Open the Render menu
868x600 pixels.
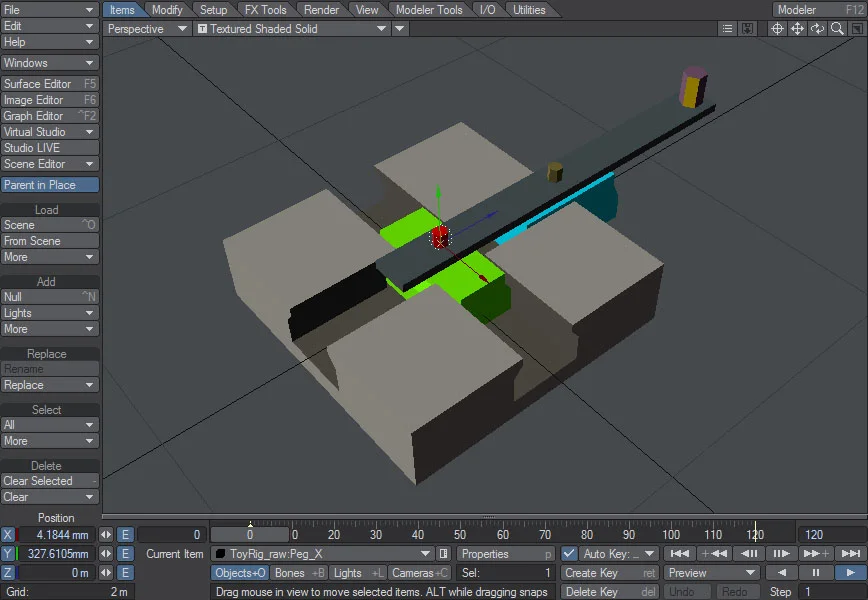[x=321, y=9]
